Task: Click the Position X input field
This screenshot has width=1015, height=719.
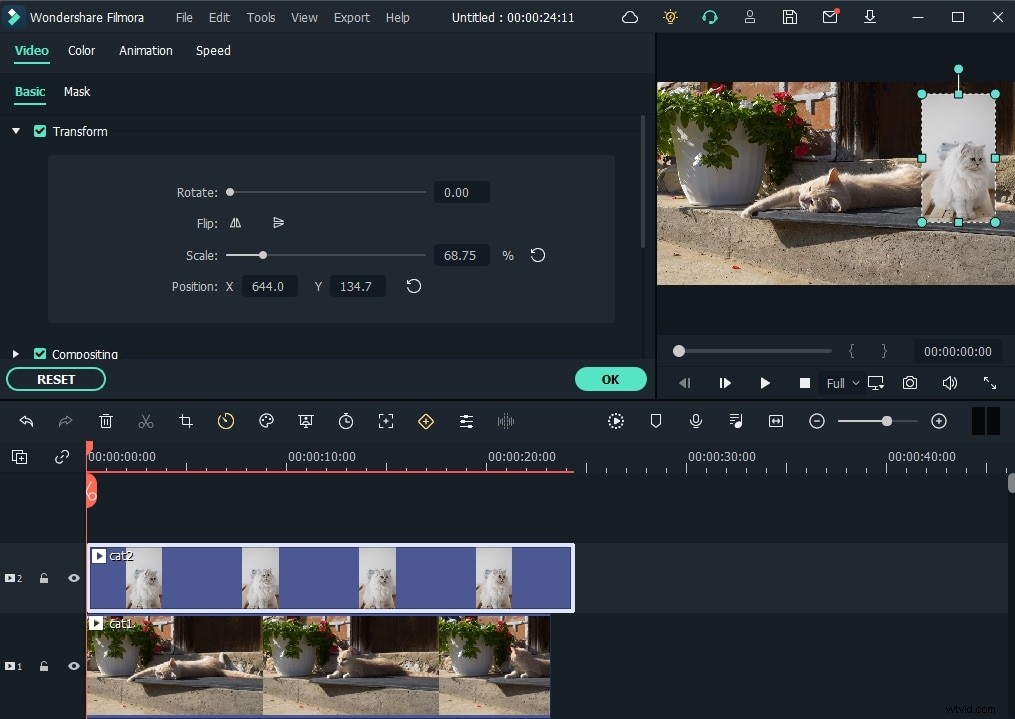Action: click(x=270, y=286)
